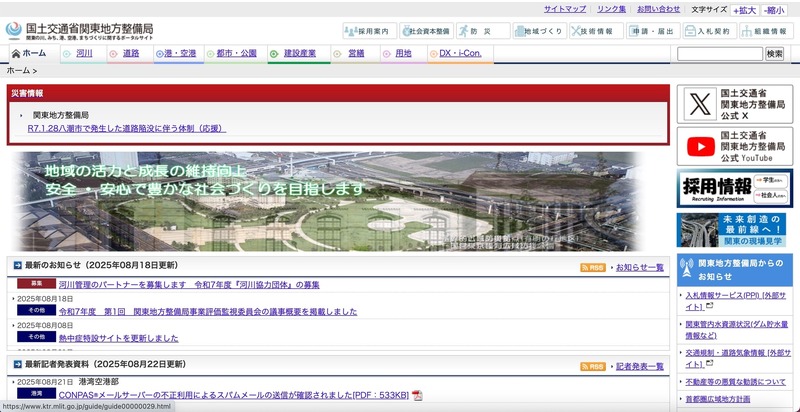The height and width of the screenshot is (412, 800).
Task: Select the 道路 tab in the navigation bar
Action: (x=130, y=53)
